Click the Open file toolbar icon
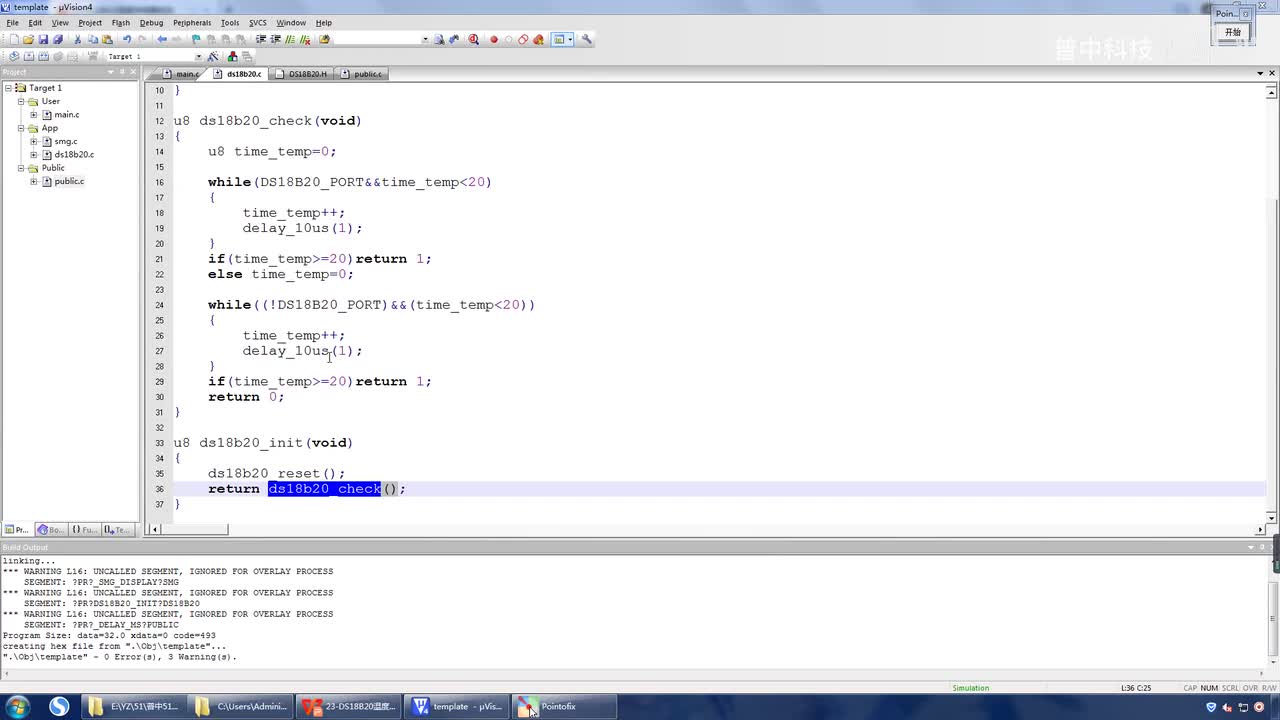 tap(28, 40)
